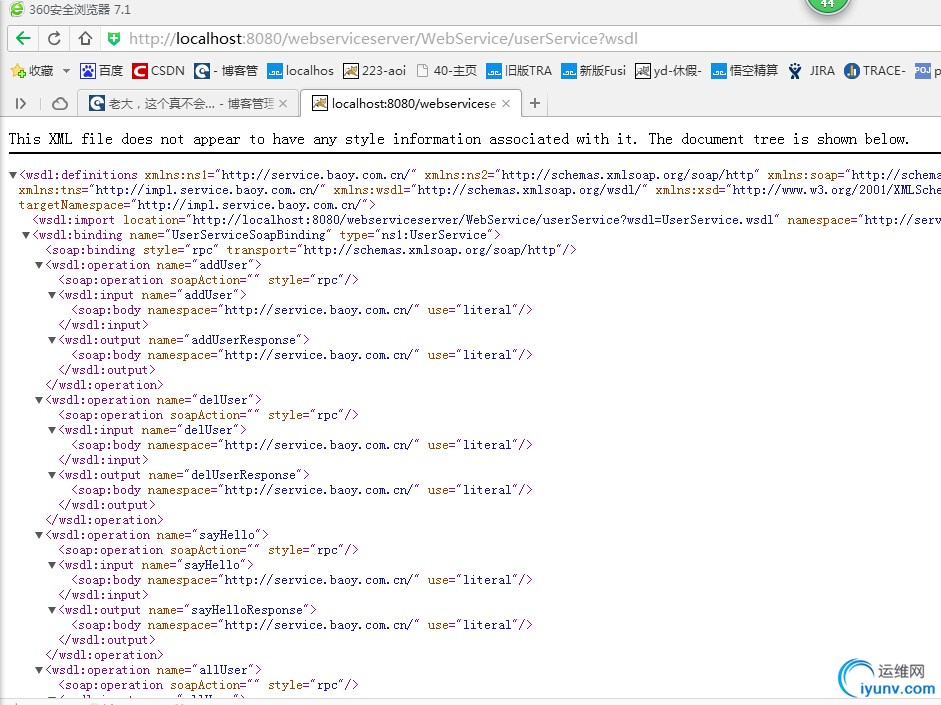
Task: Open the 新版Fusi bookmark
Action: point(594,71)
